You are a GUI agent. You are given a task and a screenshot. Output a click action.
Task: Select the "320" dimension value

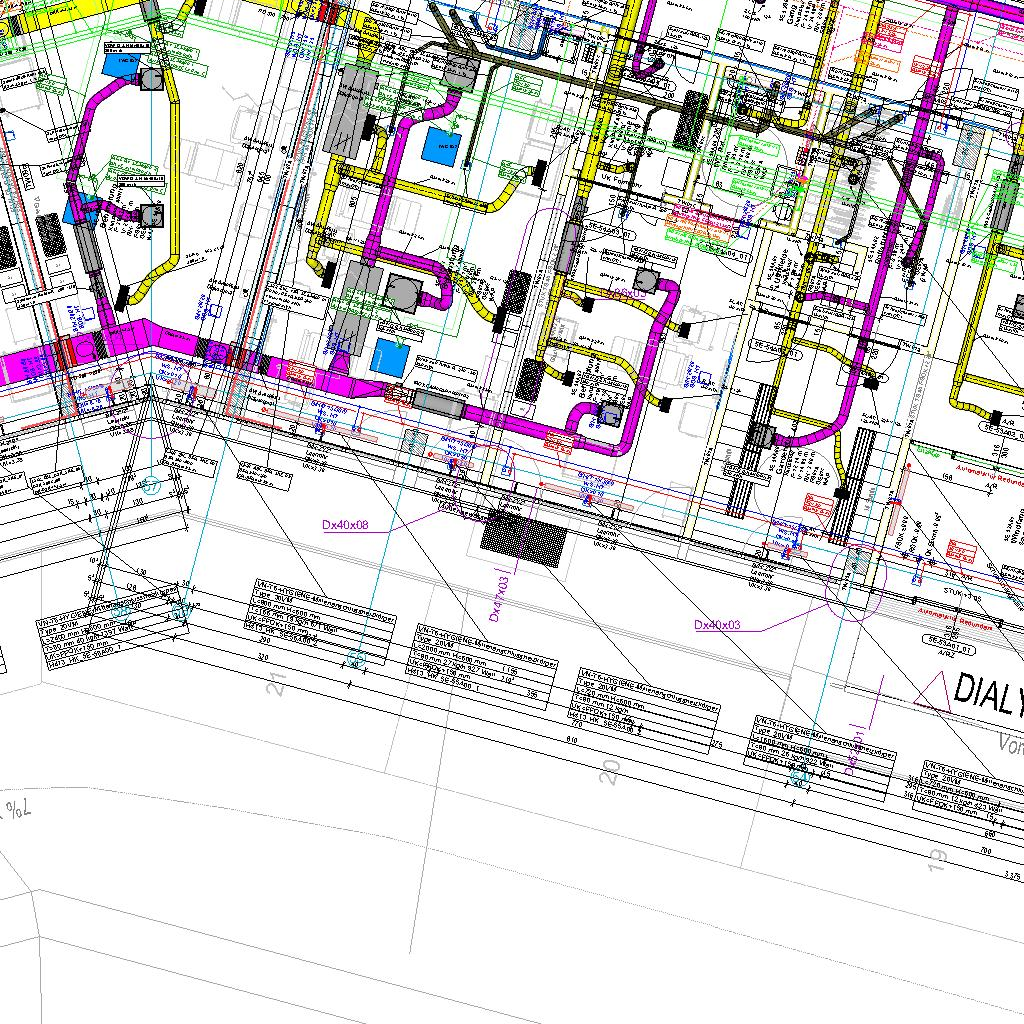(x=263, y=656)
